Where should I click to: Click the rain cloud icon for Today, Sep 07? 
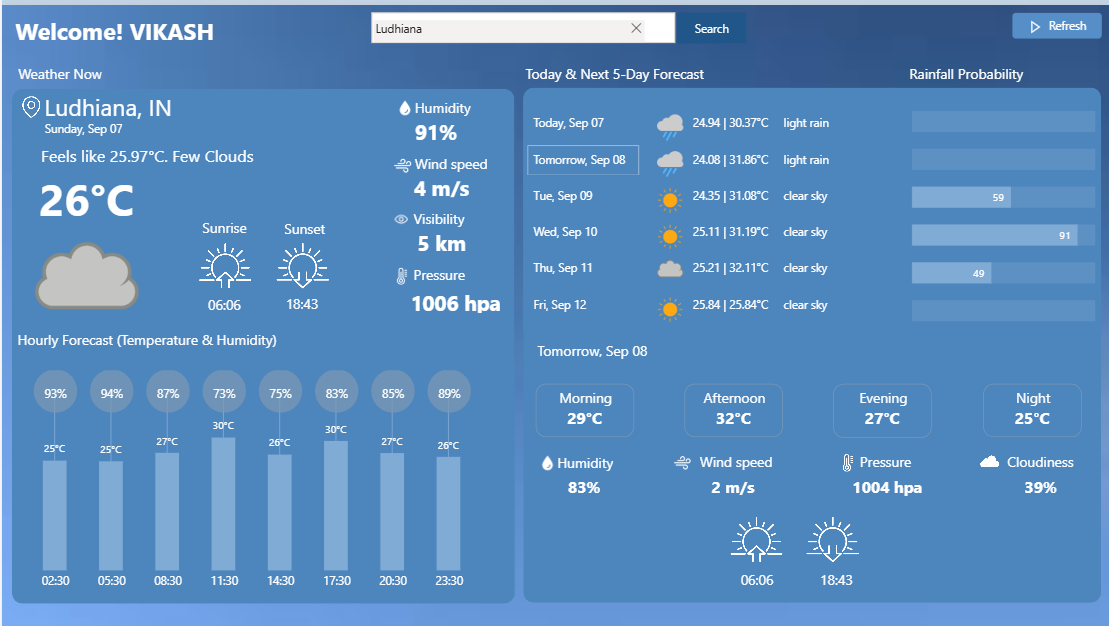pyautogui.click(x=670, y=125)
